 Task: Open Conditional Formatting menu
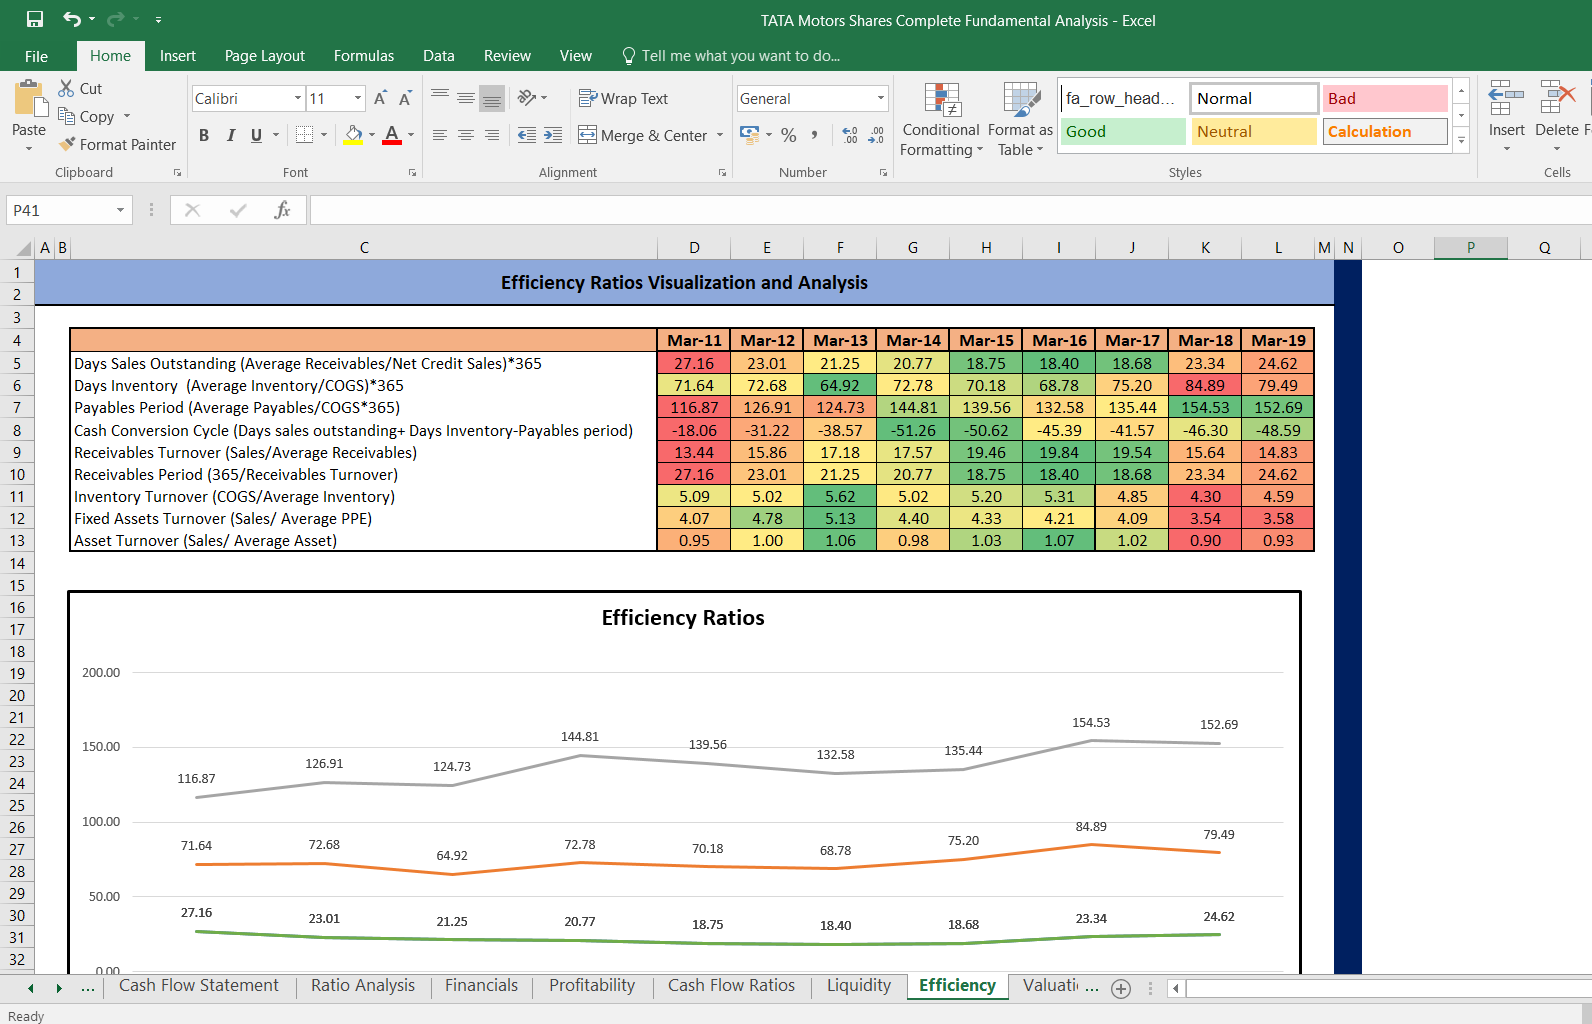941,119
